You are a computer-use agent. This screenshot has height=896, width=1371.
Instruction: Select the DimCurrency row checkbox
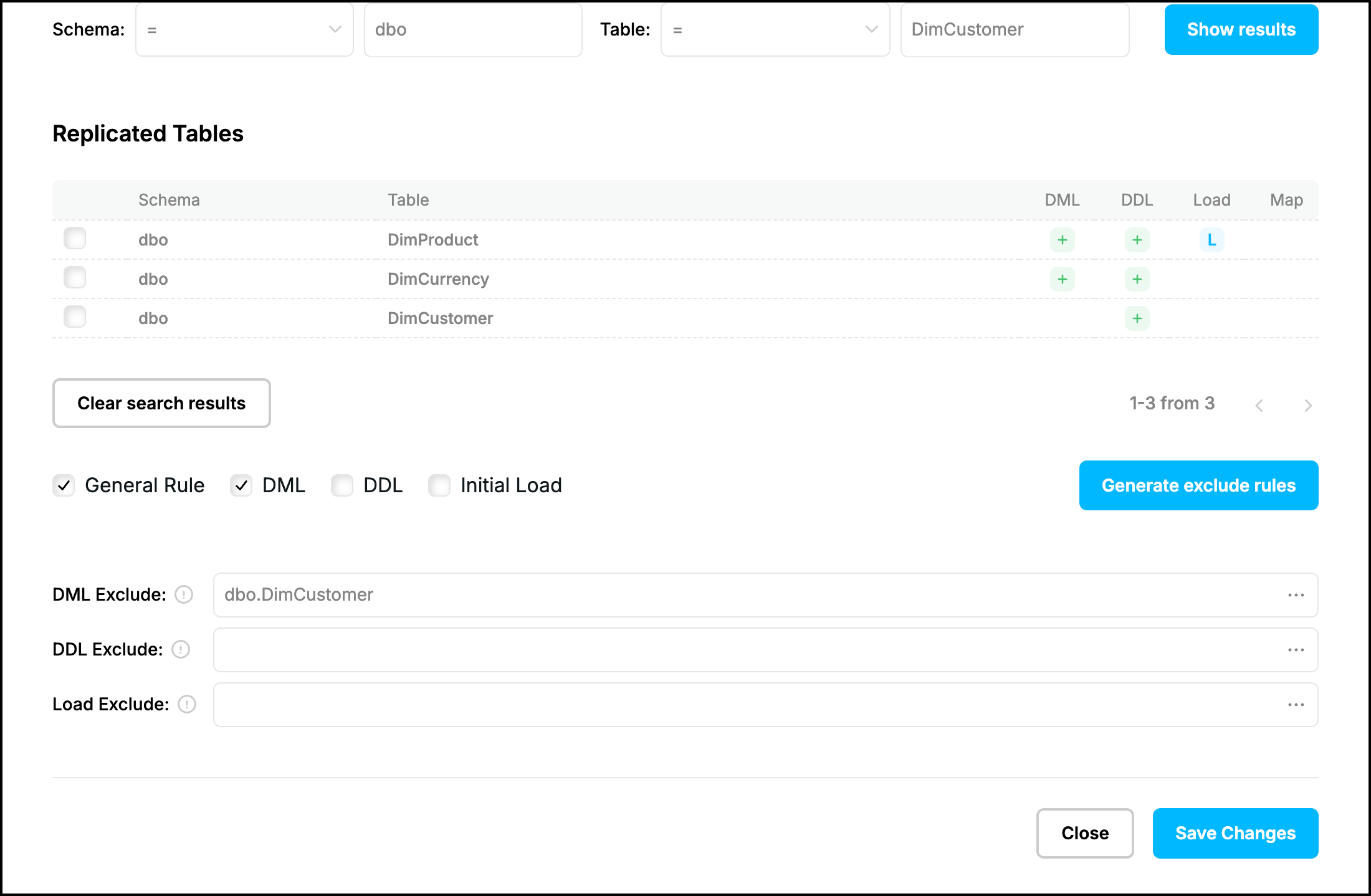75,278
